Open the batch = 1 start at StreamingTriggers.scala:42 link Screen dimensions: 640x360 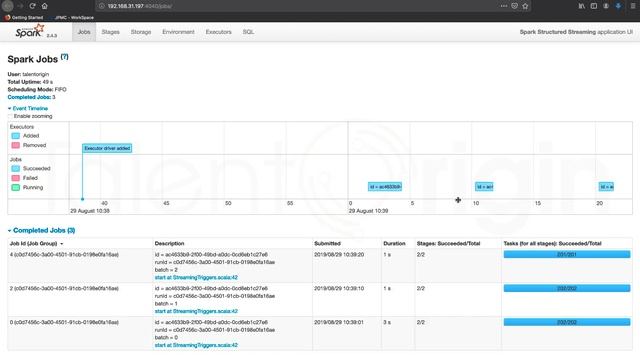point(196,311)
